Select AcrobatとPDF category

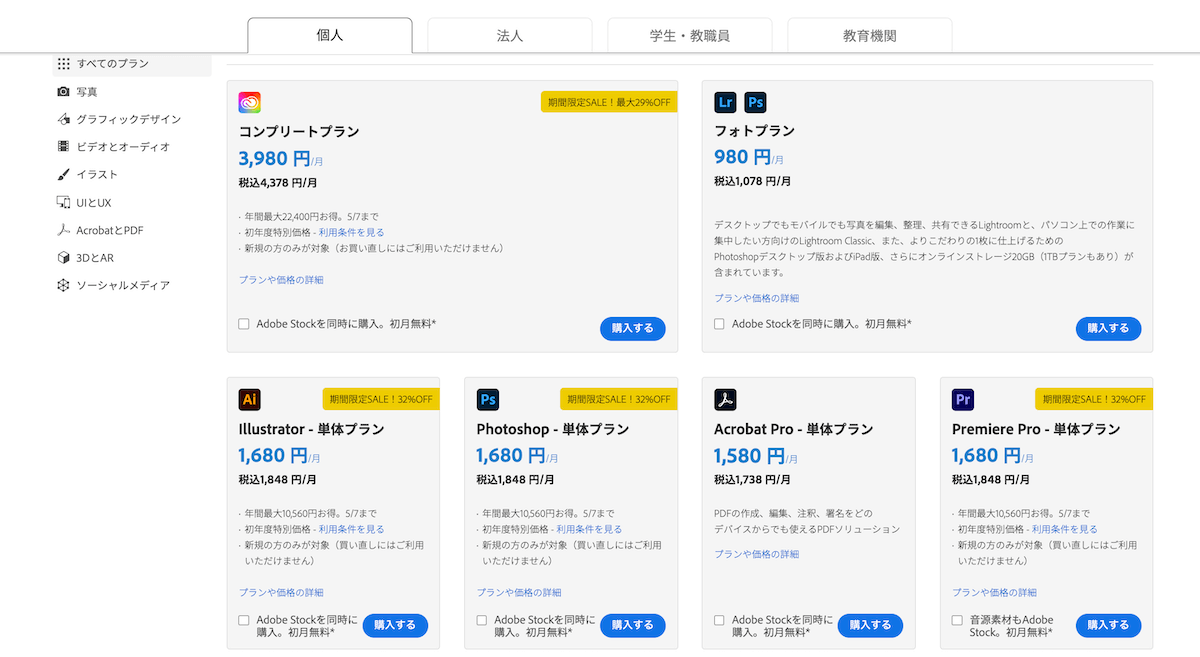tap(110, 230)
